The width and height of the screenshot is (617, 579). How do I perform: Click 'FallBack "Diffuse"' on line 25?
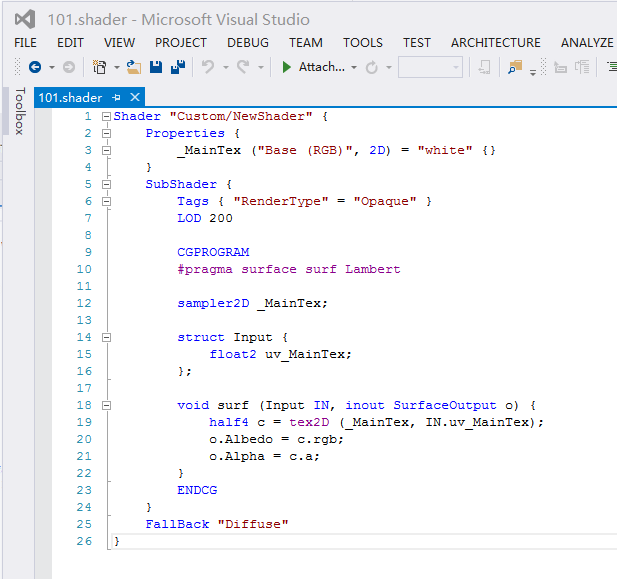[x=217, y=524]
